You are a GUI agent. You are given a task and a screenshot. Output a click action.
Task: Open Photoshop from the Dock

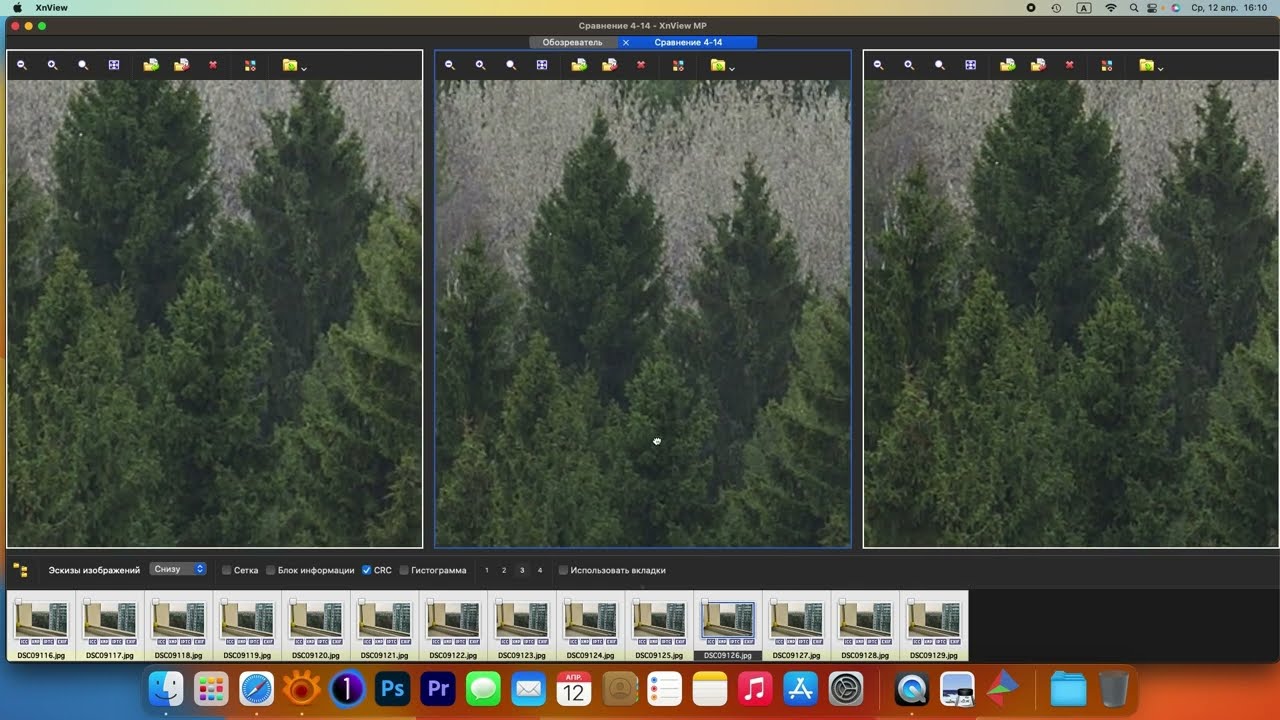[392, 689]
